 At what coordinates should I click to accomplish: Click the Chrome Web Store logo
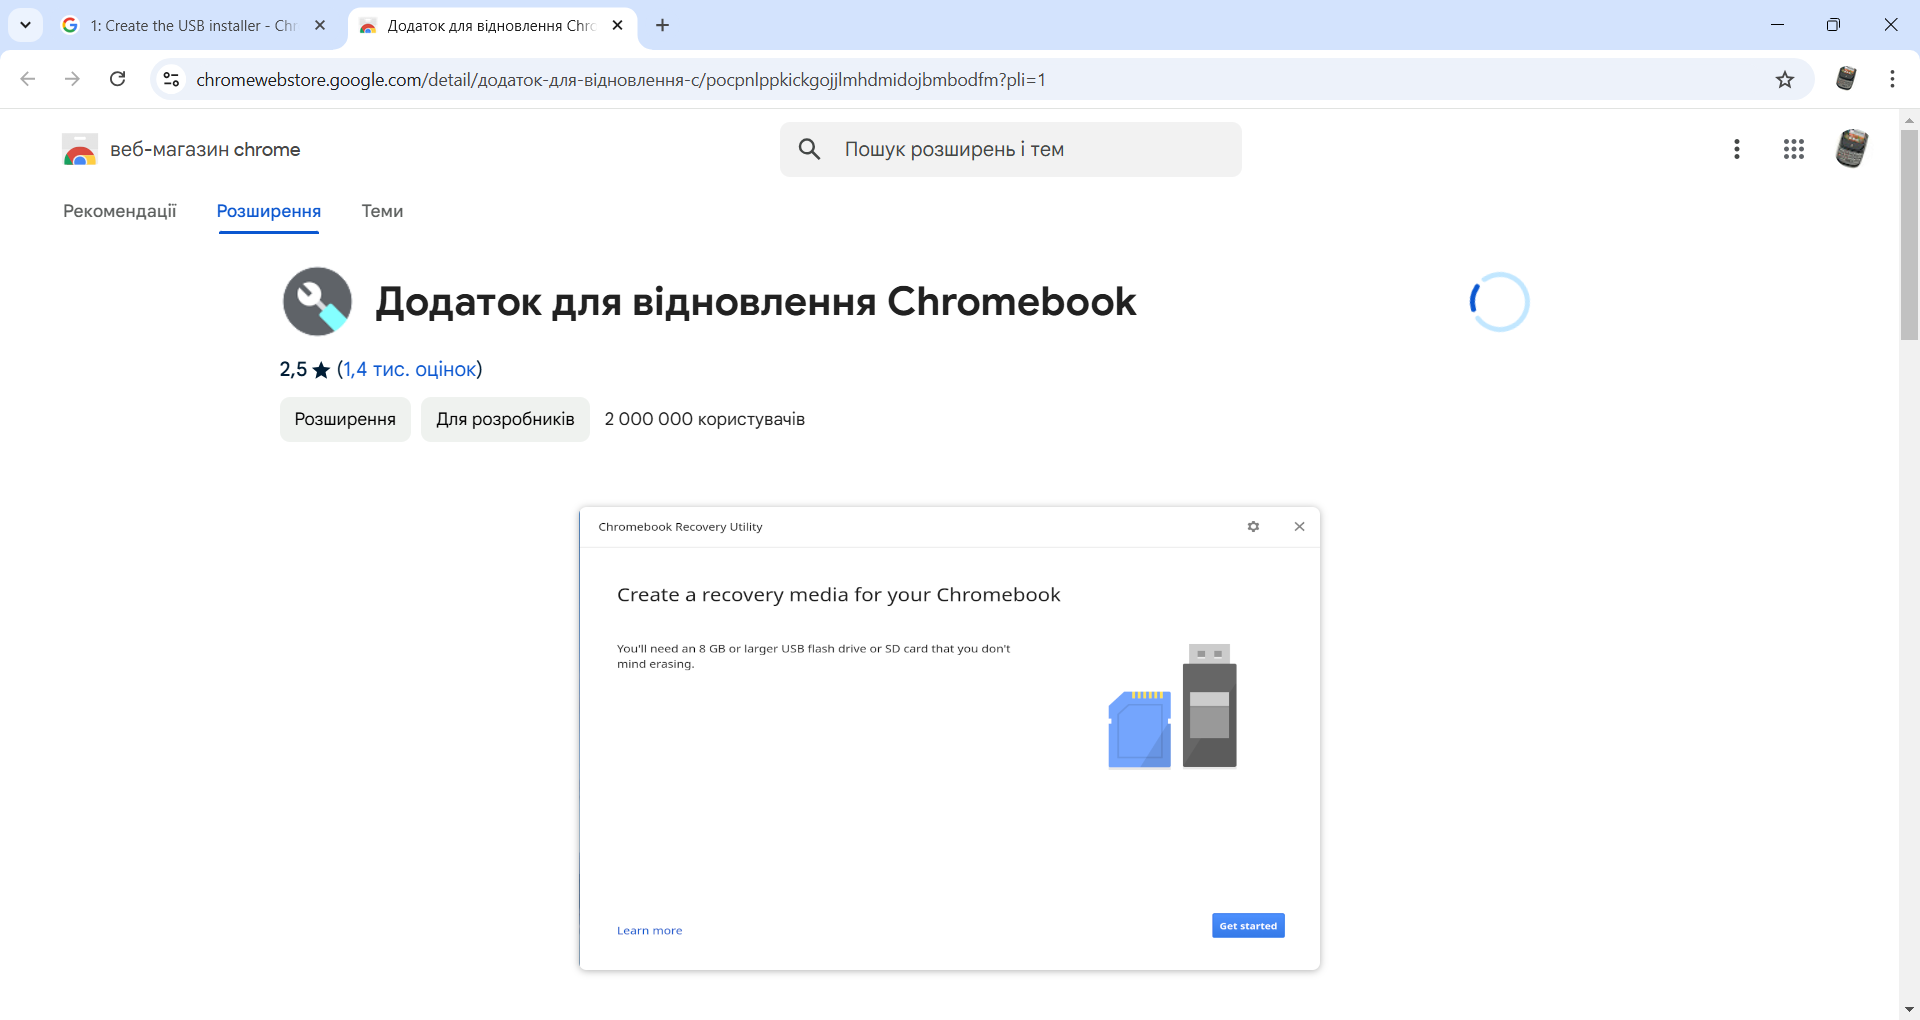click(x=80, y=150)
